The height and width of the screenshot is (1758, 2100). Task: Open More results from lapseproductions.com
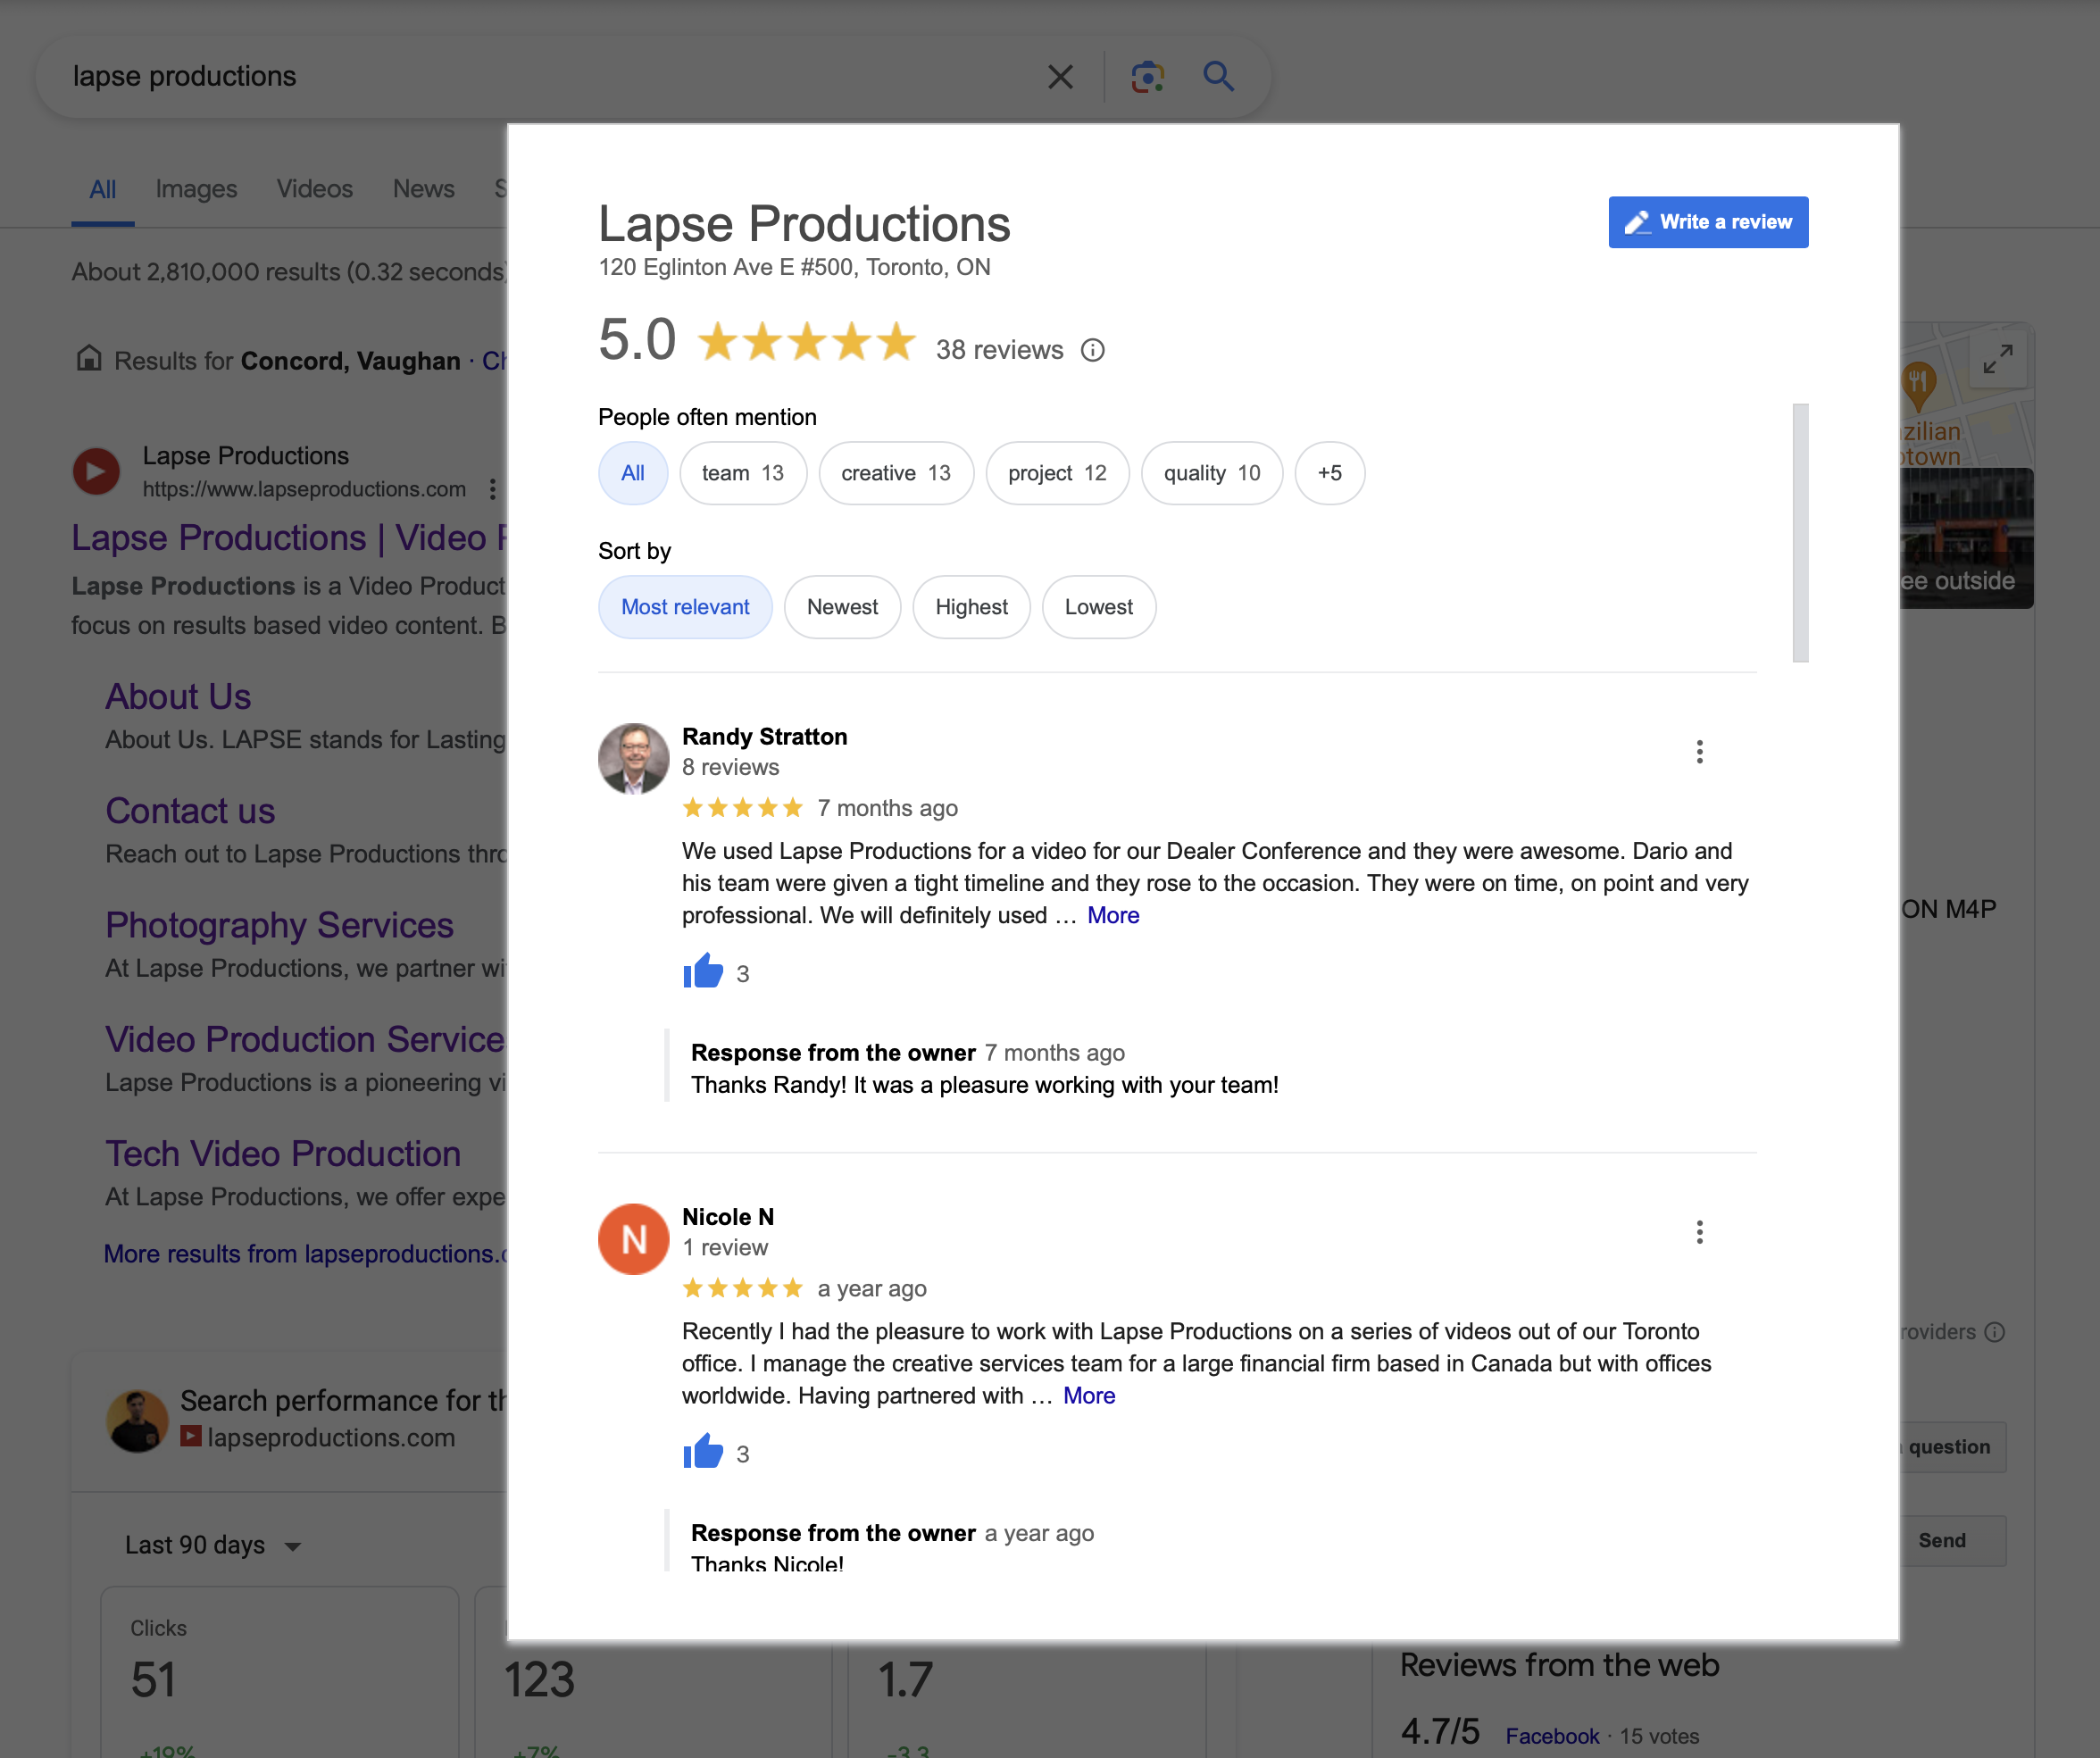[x=306, y=1253]
